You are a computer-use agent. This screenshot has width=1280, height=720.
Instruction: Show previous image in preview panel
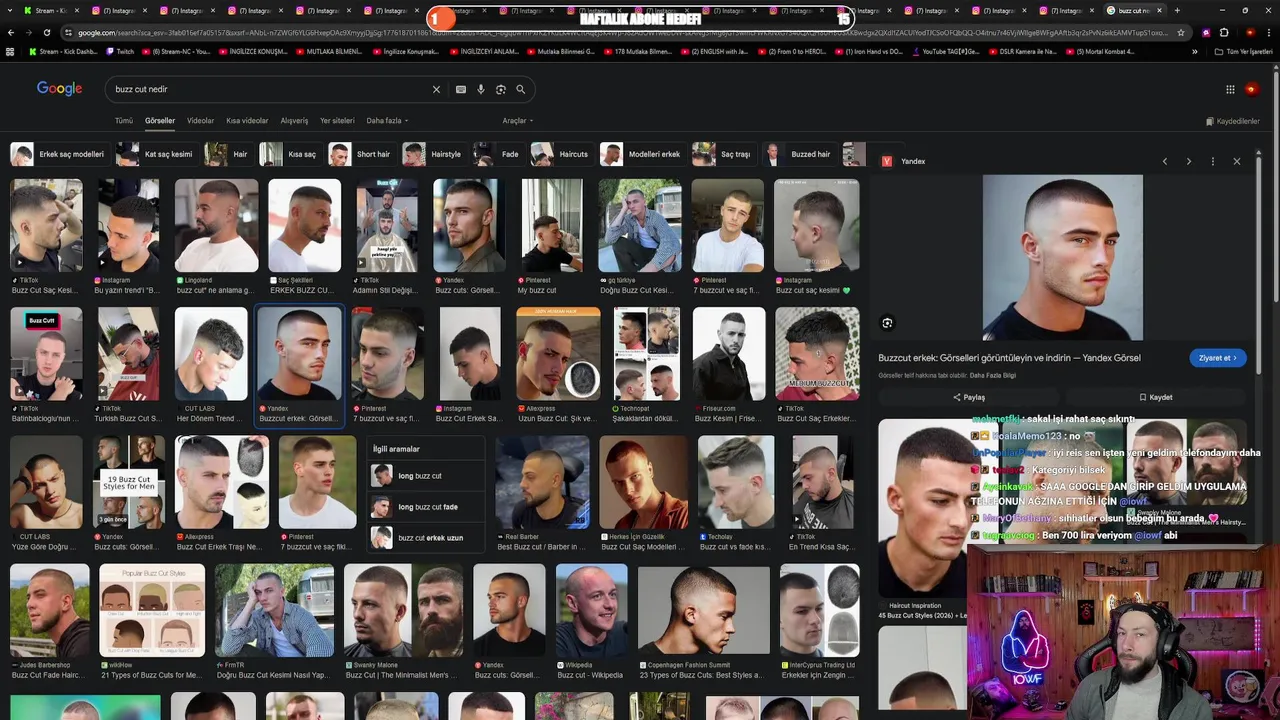1165,161
